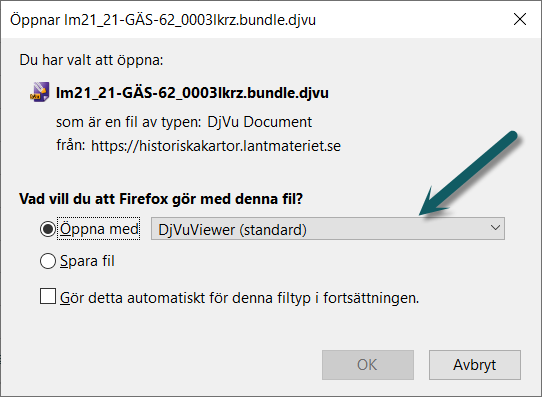542x397 pixels.
Task: Click the bold filename lm21_21-GÄS-62_0003lkrz.bundle.djvu
Action: 192,93
